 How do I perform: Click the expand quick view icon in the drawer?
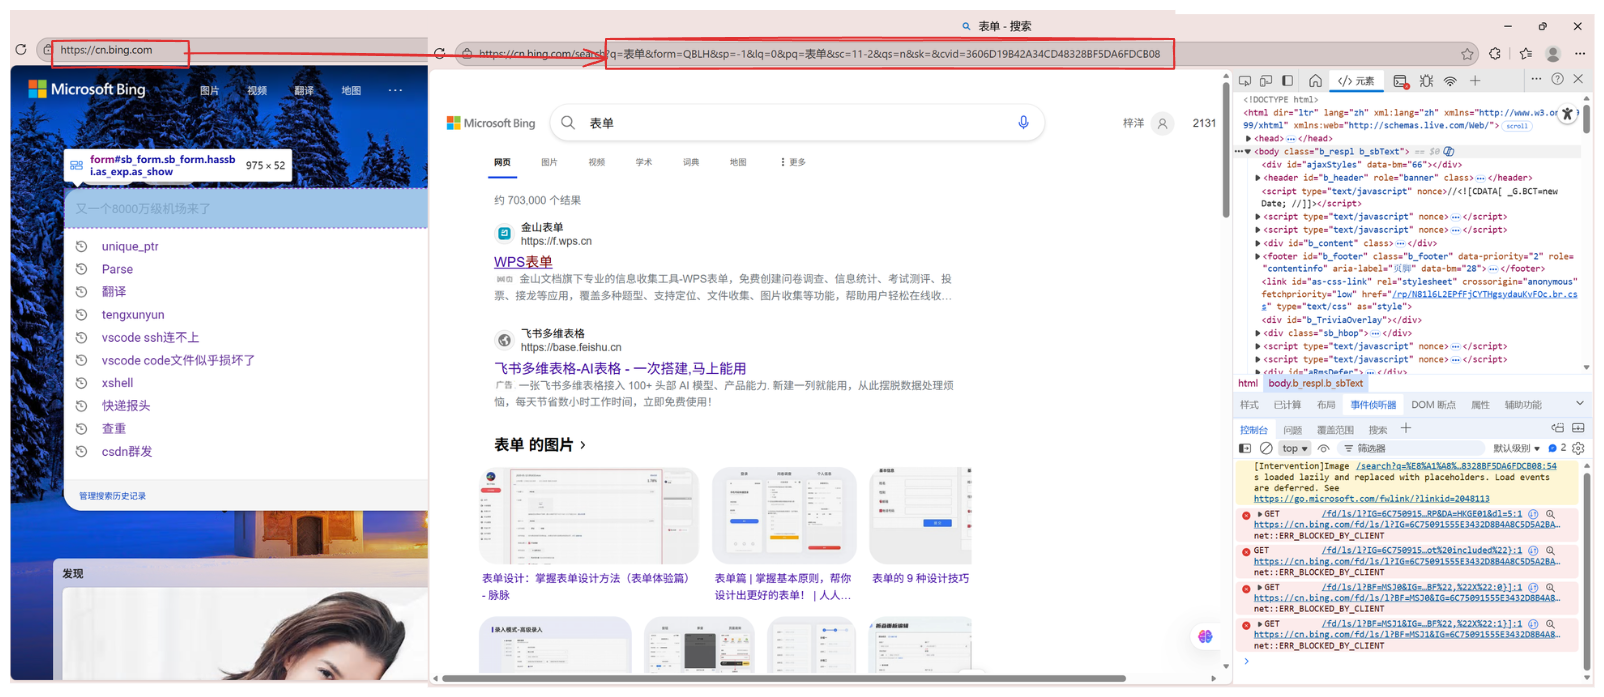pyautogui.click(x=1578, y=428)
